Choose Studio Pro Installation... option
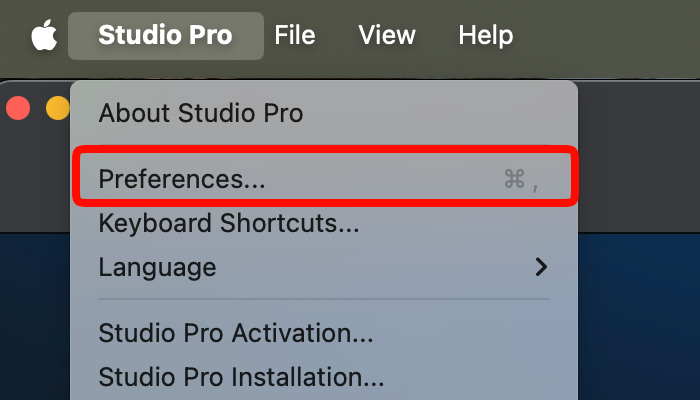 [241, 377]
